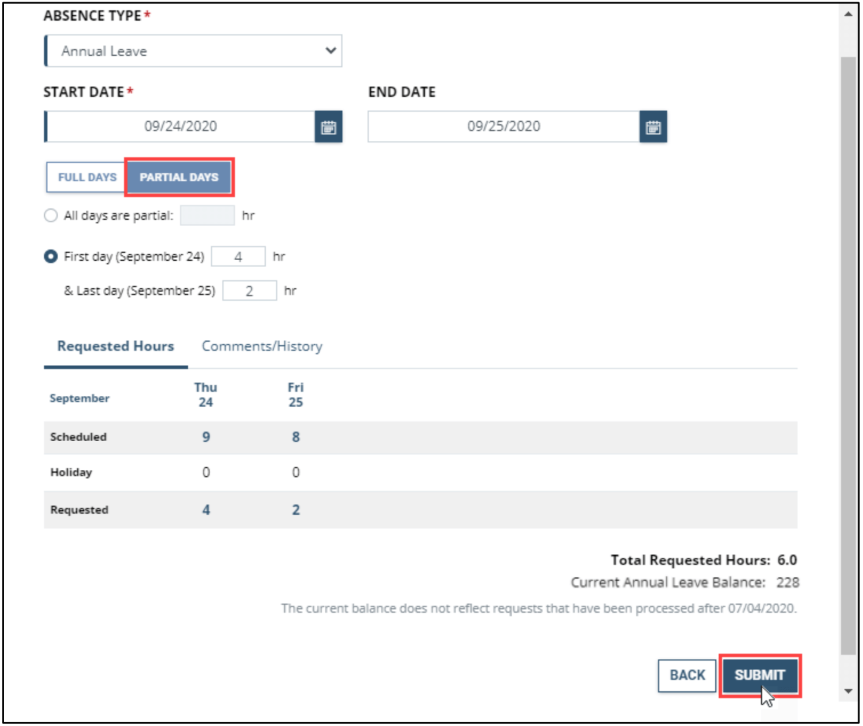Click the Thursday scheduled hours value 9

pos(206,437)
